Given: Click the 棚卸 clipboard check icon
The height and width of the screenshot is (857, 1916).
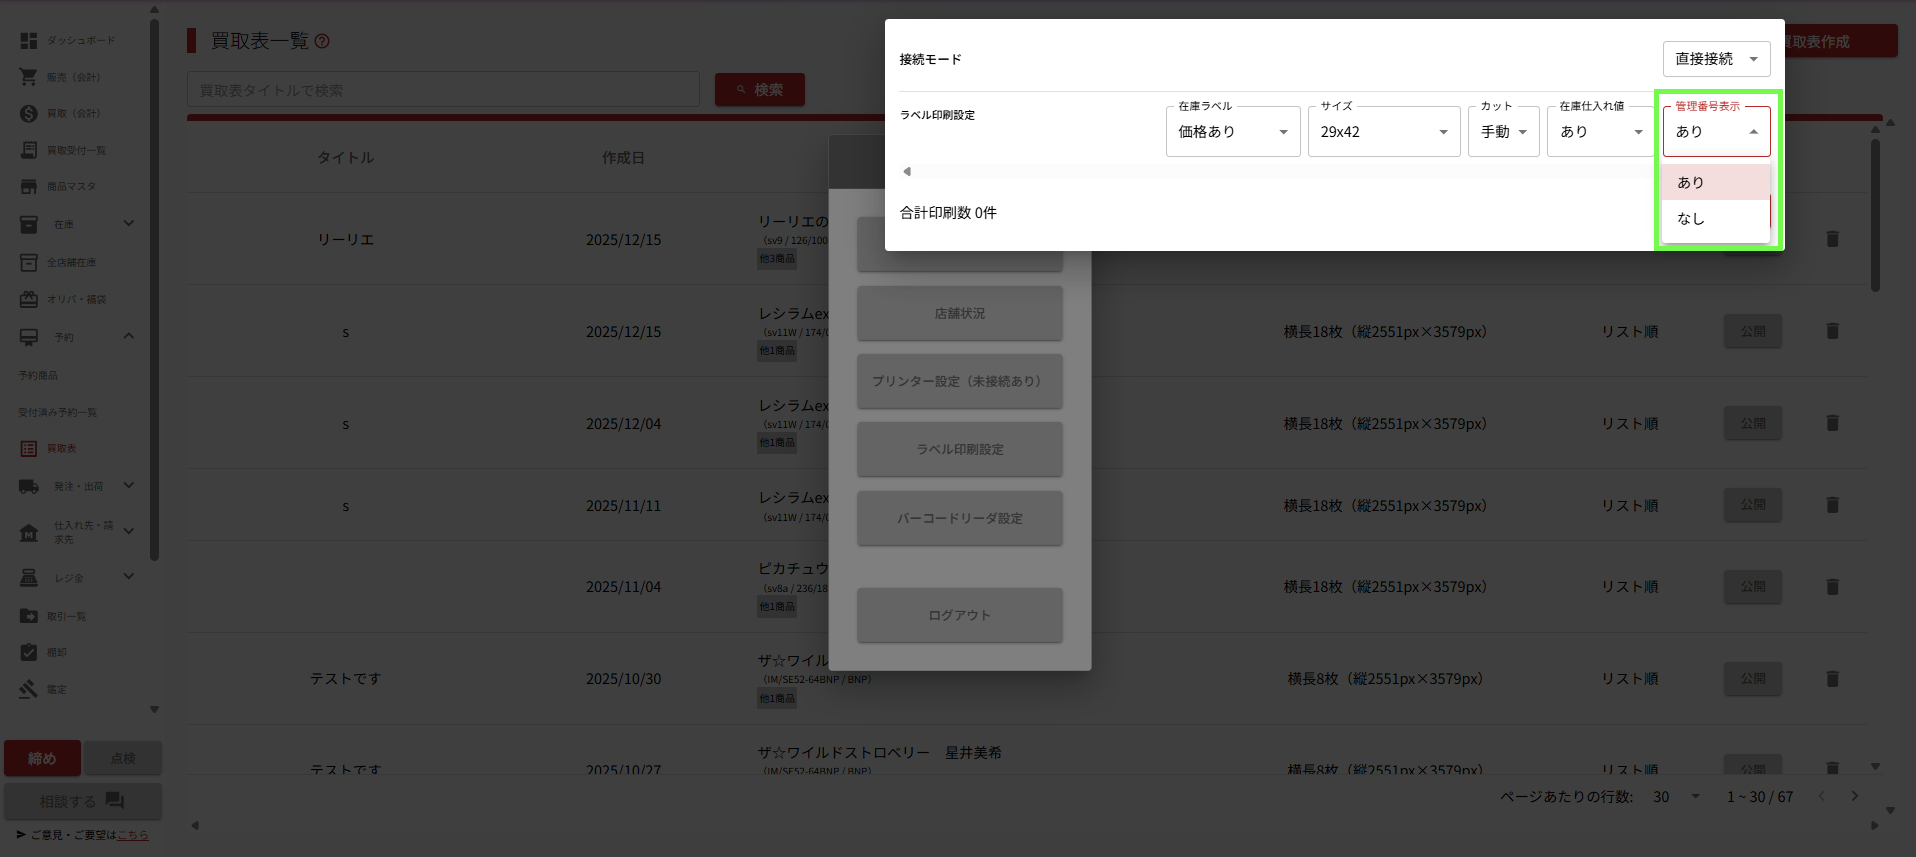Looking at the screenshot, I should tap(29, 652).
